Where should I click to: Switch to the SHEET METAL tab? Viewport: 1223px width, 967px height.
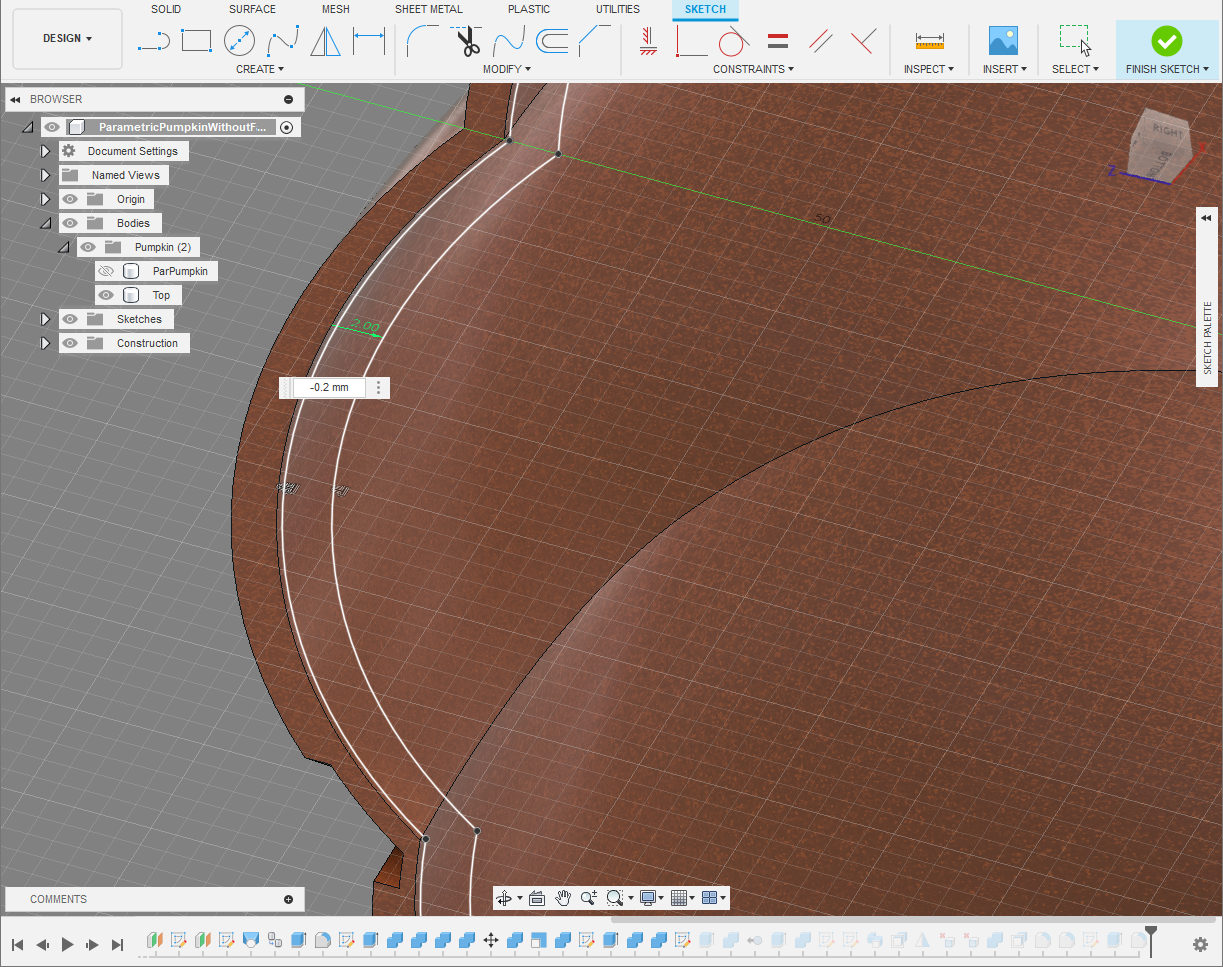click(428, 9)
